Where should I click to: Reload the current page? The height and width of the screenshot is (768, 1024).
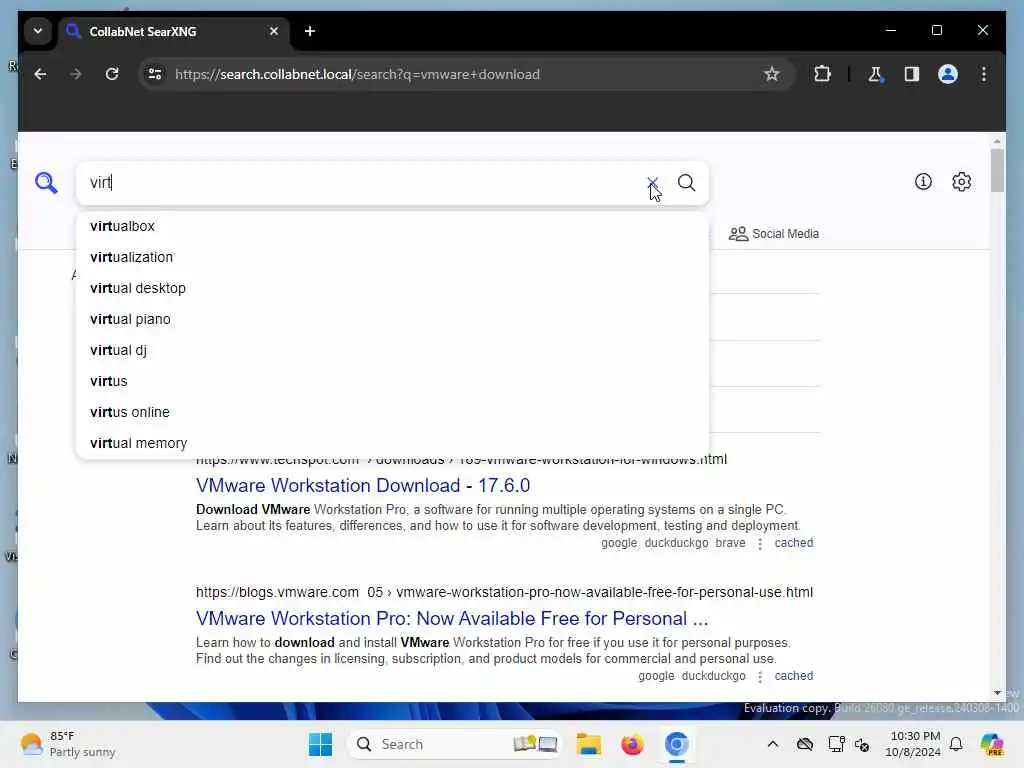point(112,74)
